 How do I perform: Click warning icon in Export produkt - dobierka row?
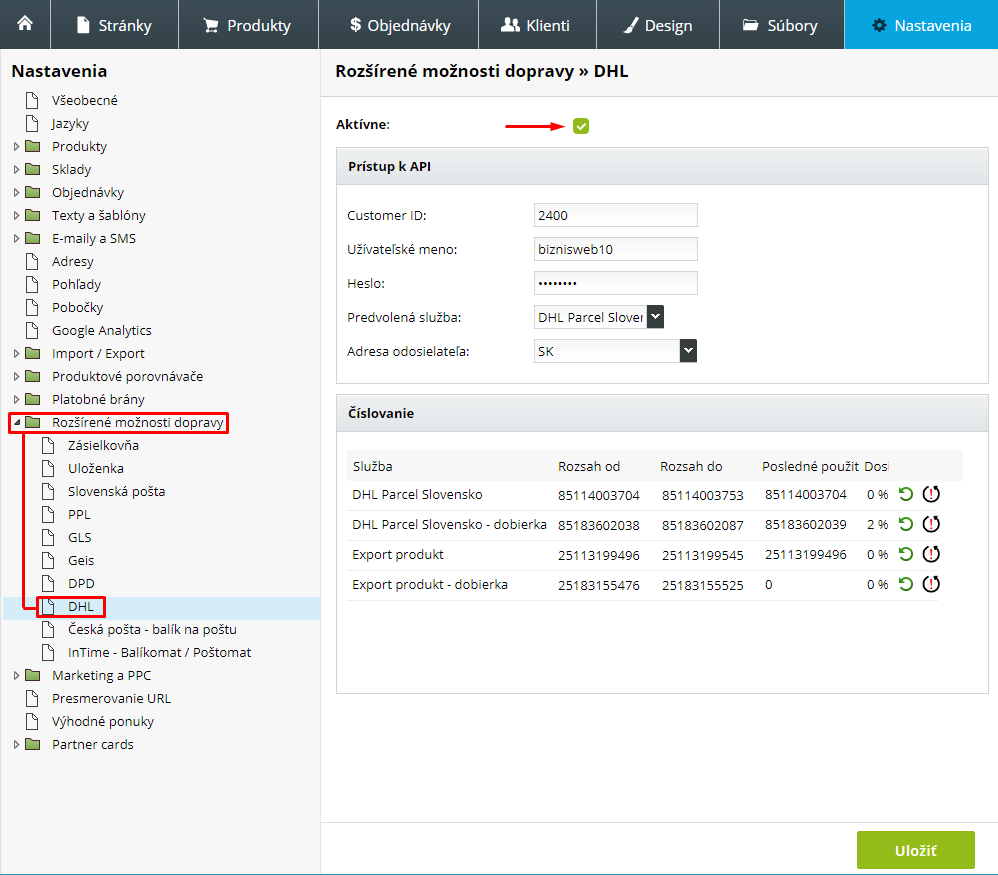(931, 584)
